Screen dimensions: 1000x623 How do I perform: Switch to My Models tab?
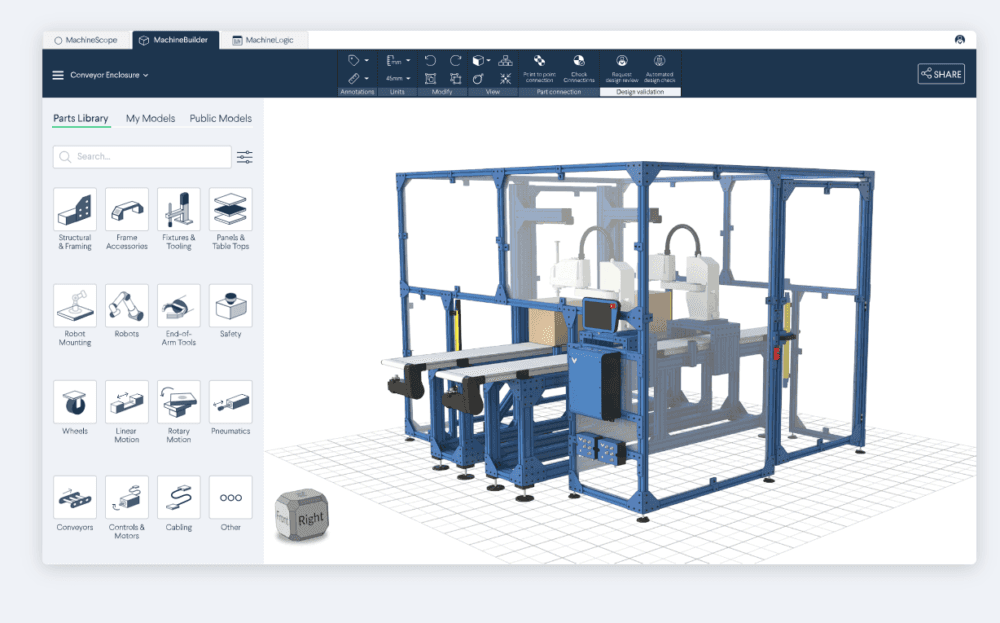coord(151,119)
